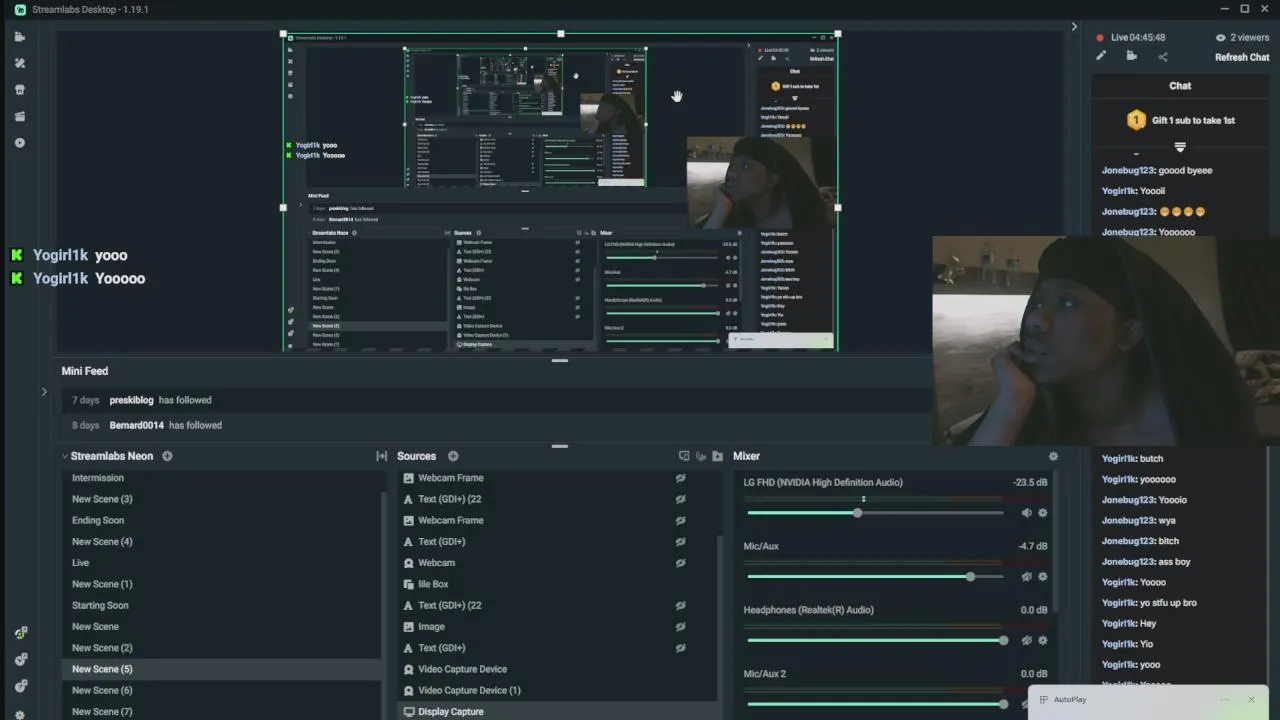Click the top of three bottom-left sidebar icons
Image resolution: width=1280 pixels, height=720 pixels.
(20, 633)
